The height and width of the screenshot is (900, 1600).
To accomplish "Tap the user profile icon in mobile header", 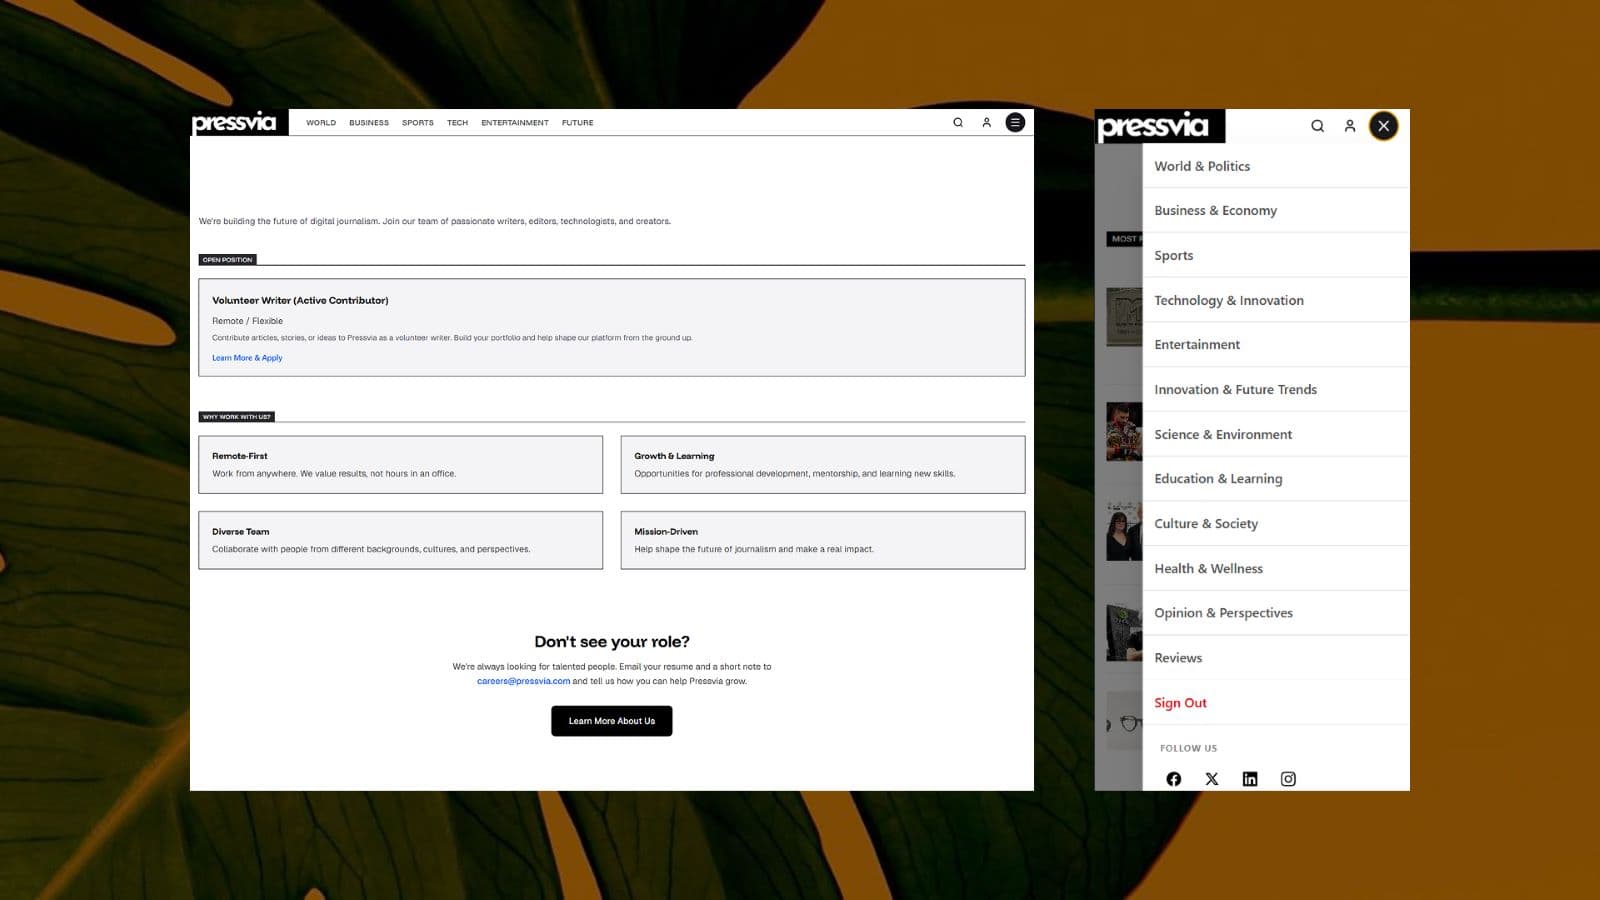I will pyautogui.click(x=1350, y=126).
